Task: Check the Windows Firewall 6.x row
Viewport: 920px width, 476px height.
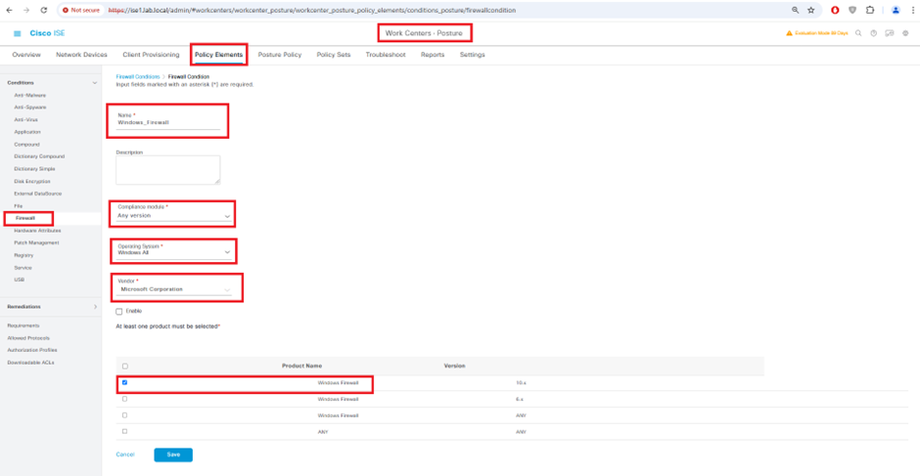Action: pyautogui.click(x=124, y=399)
